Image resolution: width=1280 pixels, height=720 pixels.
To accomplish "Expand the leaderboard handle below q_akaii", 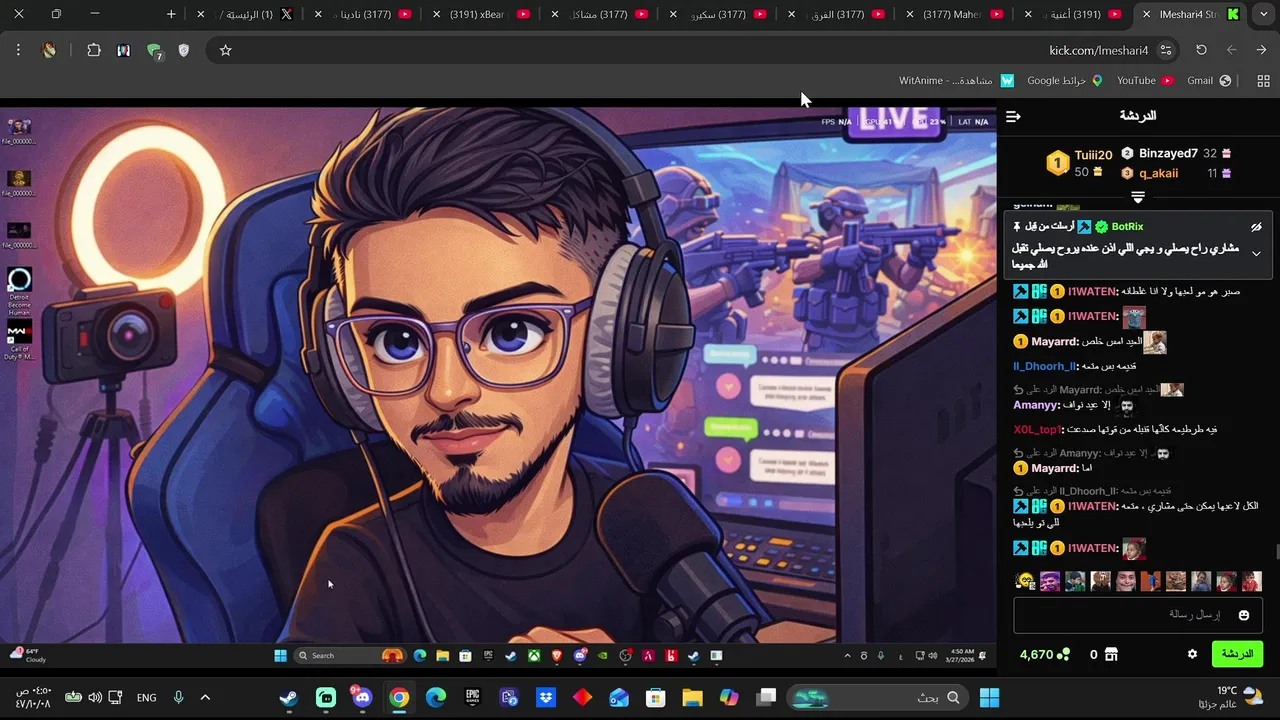I will pyautogui.click(x=1138, y=197).
